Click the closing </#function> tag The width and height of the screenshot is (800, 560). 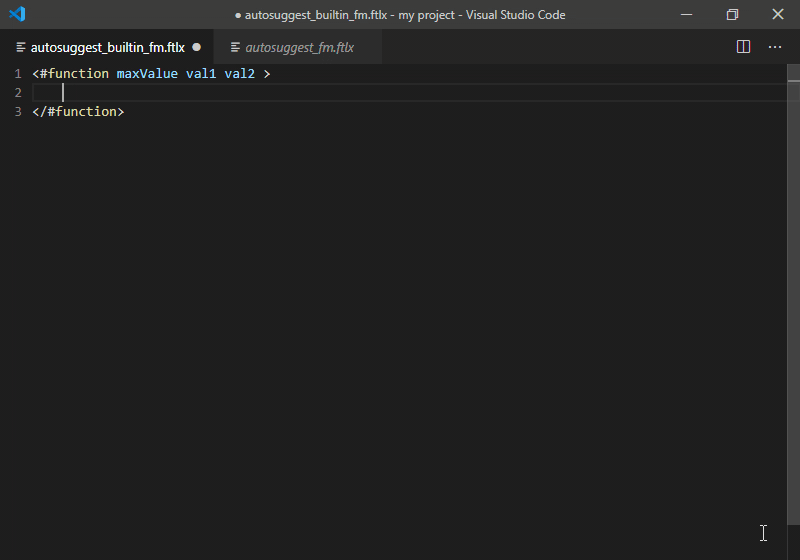78,112
